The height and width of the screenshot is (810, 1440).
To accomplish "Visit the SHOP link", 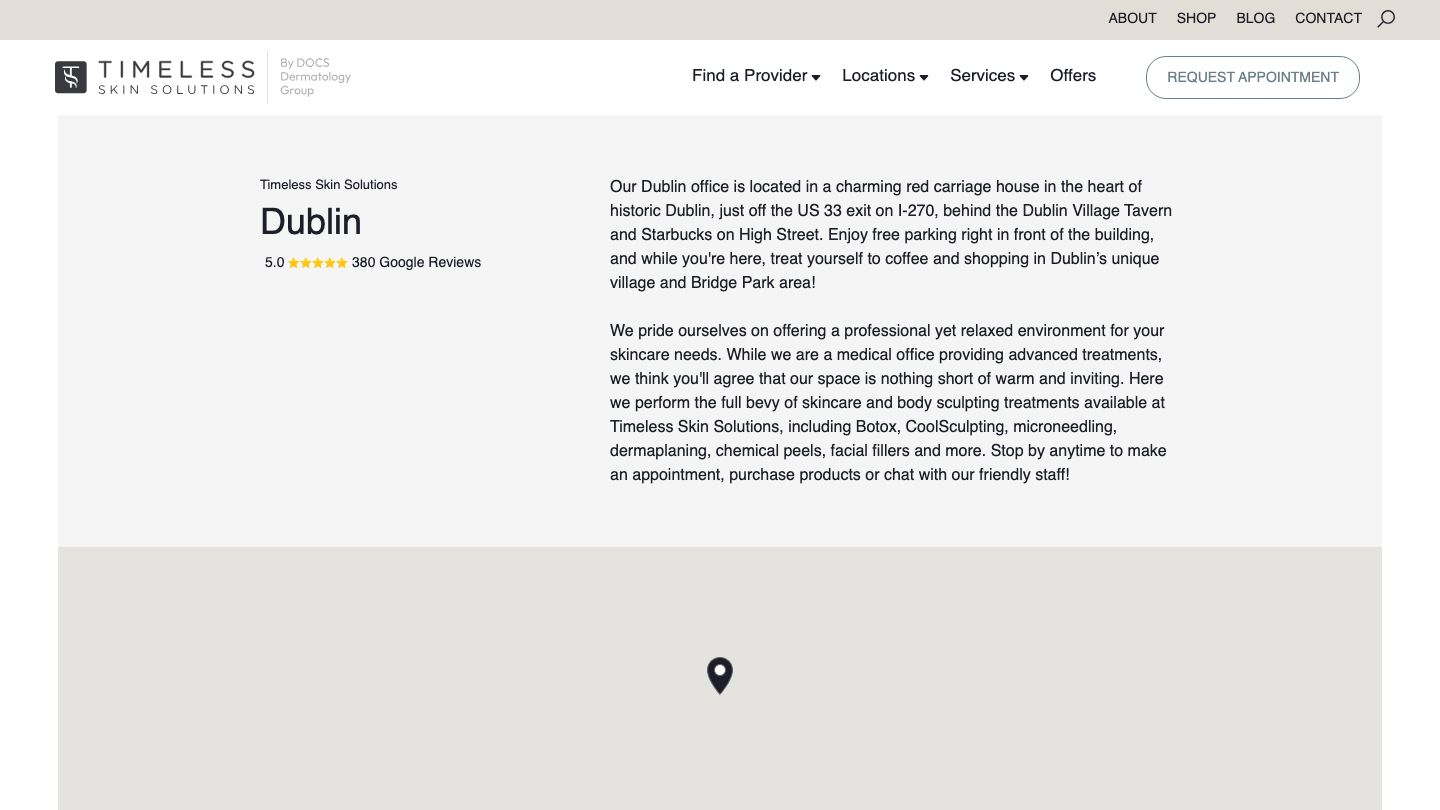I will pos(1196,18).
